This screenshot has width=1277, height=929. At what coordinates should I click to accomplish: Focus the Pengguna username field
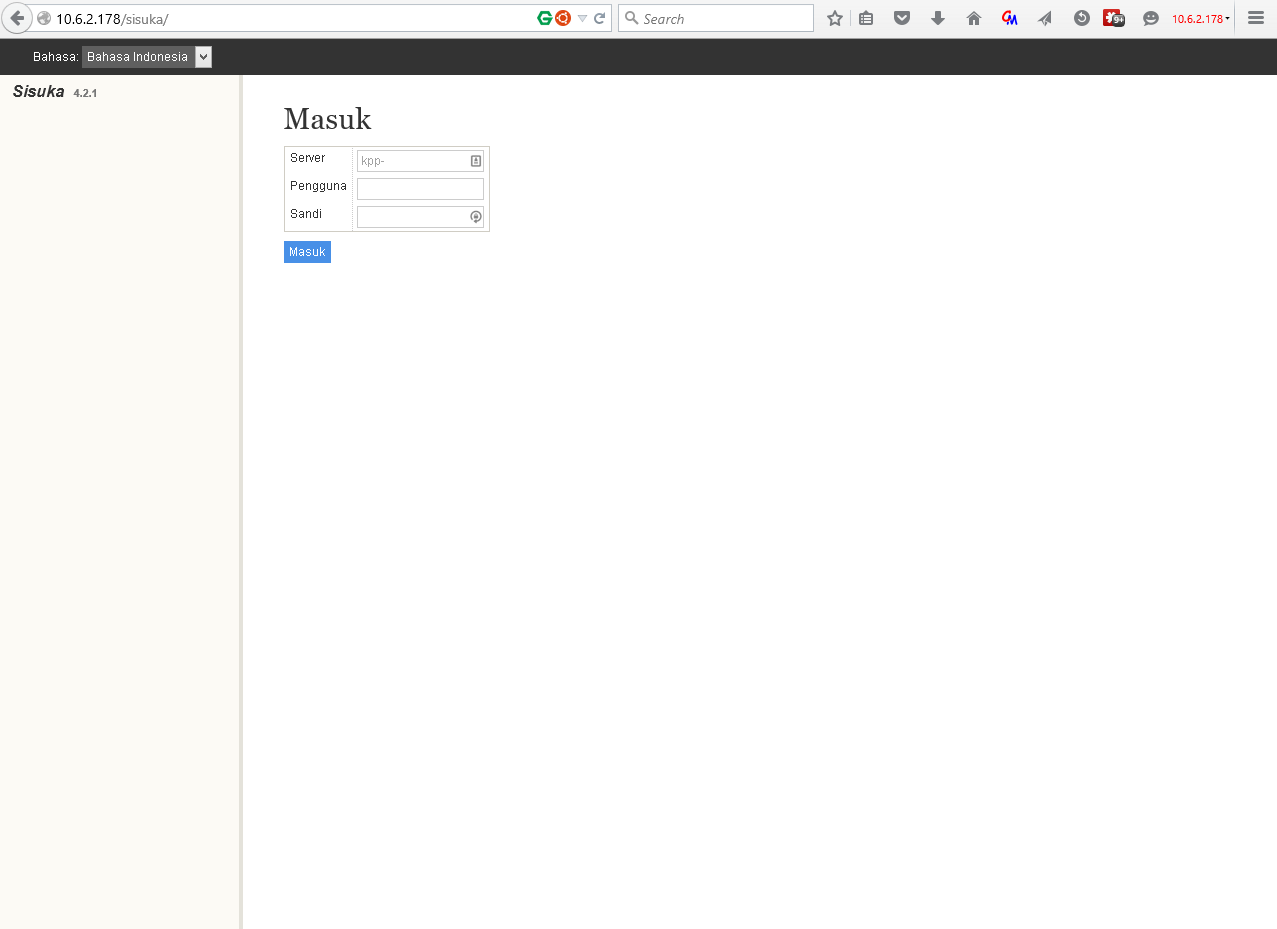point(420,189)
